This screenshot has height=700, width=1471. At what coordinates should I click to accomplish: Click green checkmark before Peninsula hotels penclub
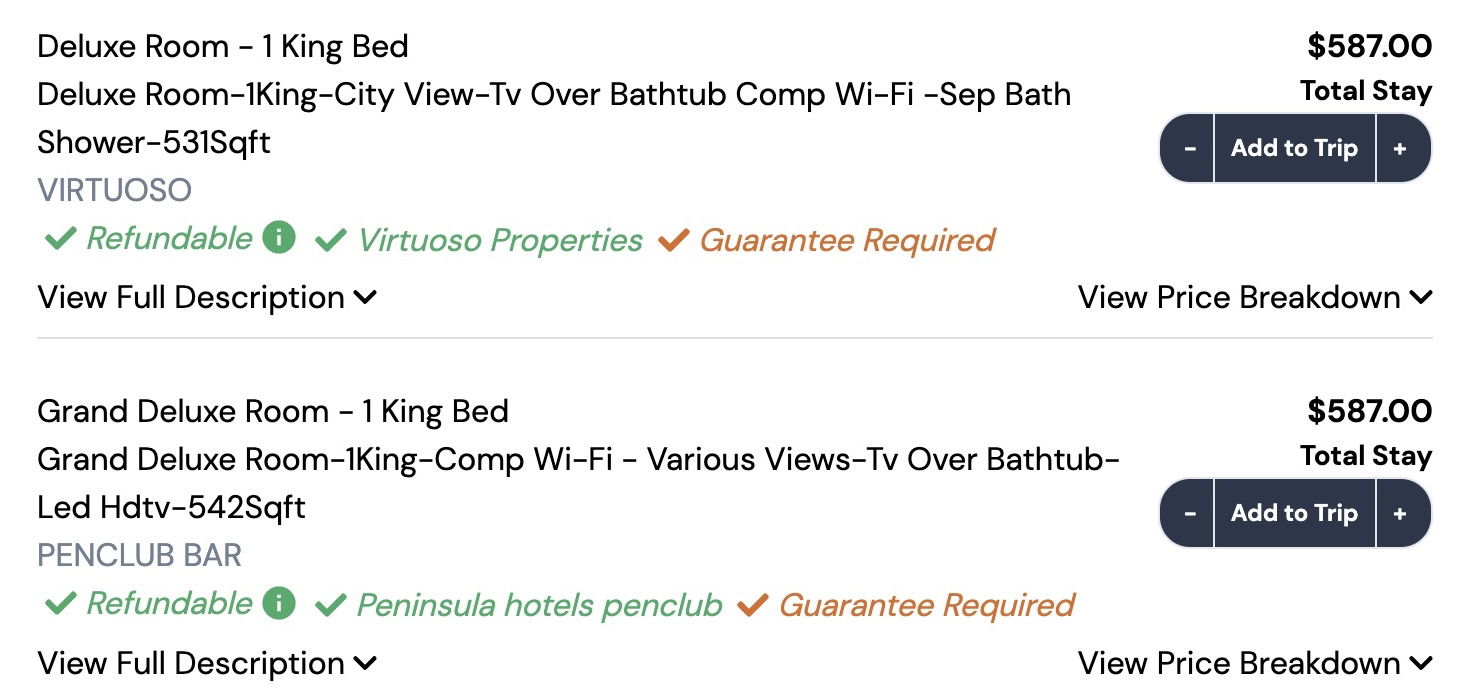point(331,605)
